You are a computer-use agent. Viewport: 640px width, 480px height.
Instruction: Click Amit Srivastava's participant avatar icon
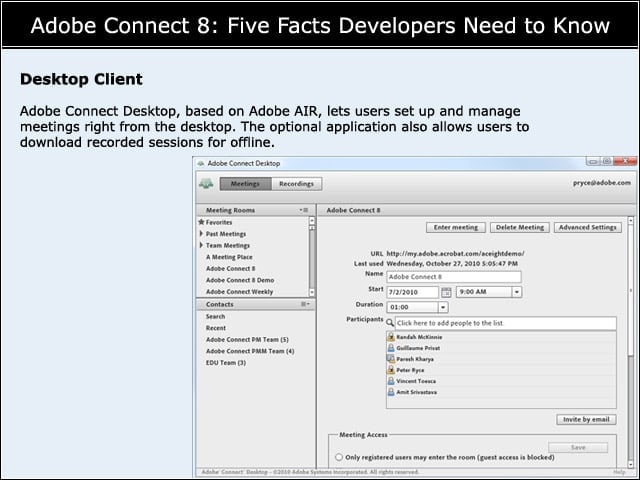point(391,392)
